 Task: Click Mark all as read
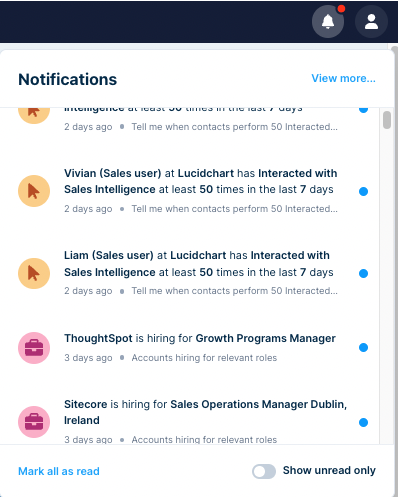click(x=59, y=471)
